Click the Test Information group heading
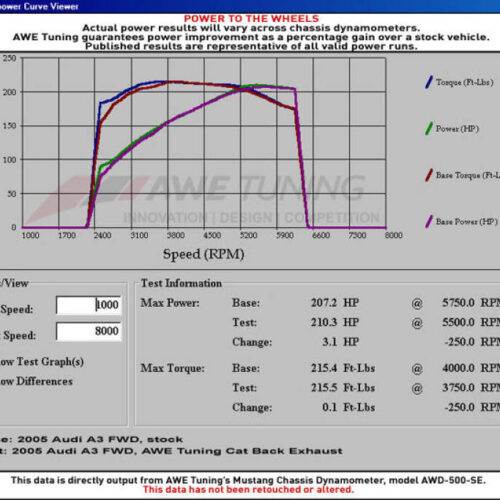 point(181,283)
